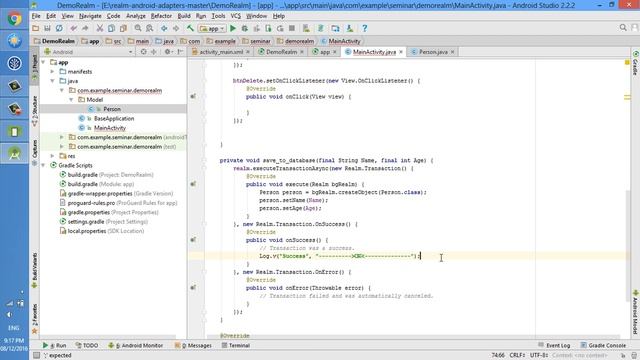The image size is (640, 360).
Task: Switch to the DemoRealm editor tab
Action: 281,52
